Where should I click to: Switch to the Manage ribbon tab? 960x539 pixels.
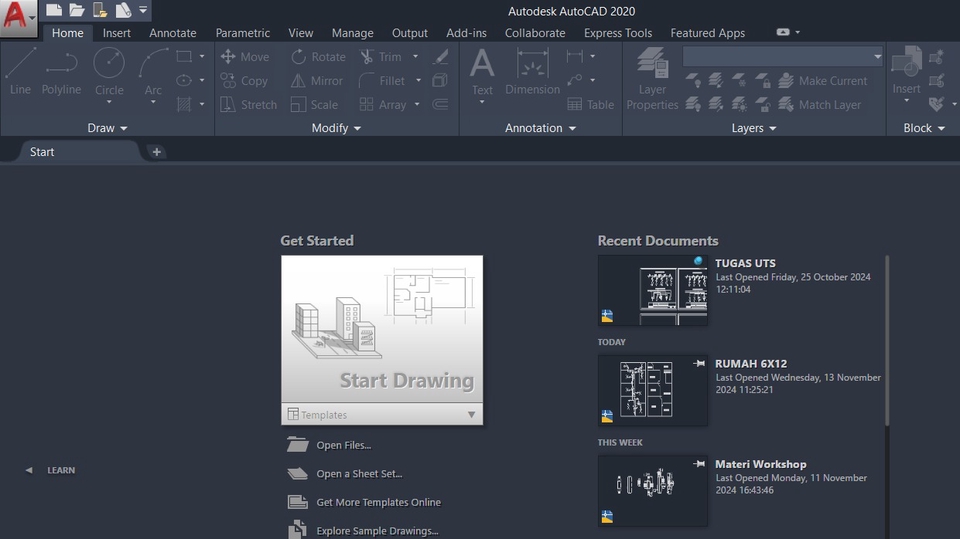pyautogui.click(x=352, y=33)
